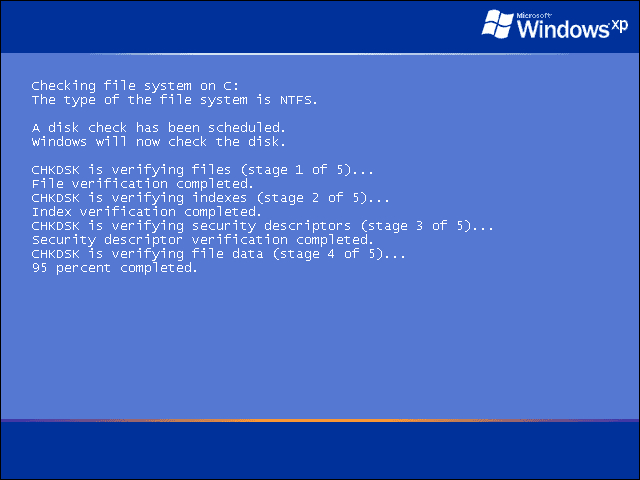The width and height of the screenshot is (640, 480).
Task: Click "File verification completed." message
Action: coord(142,184)
